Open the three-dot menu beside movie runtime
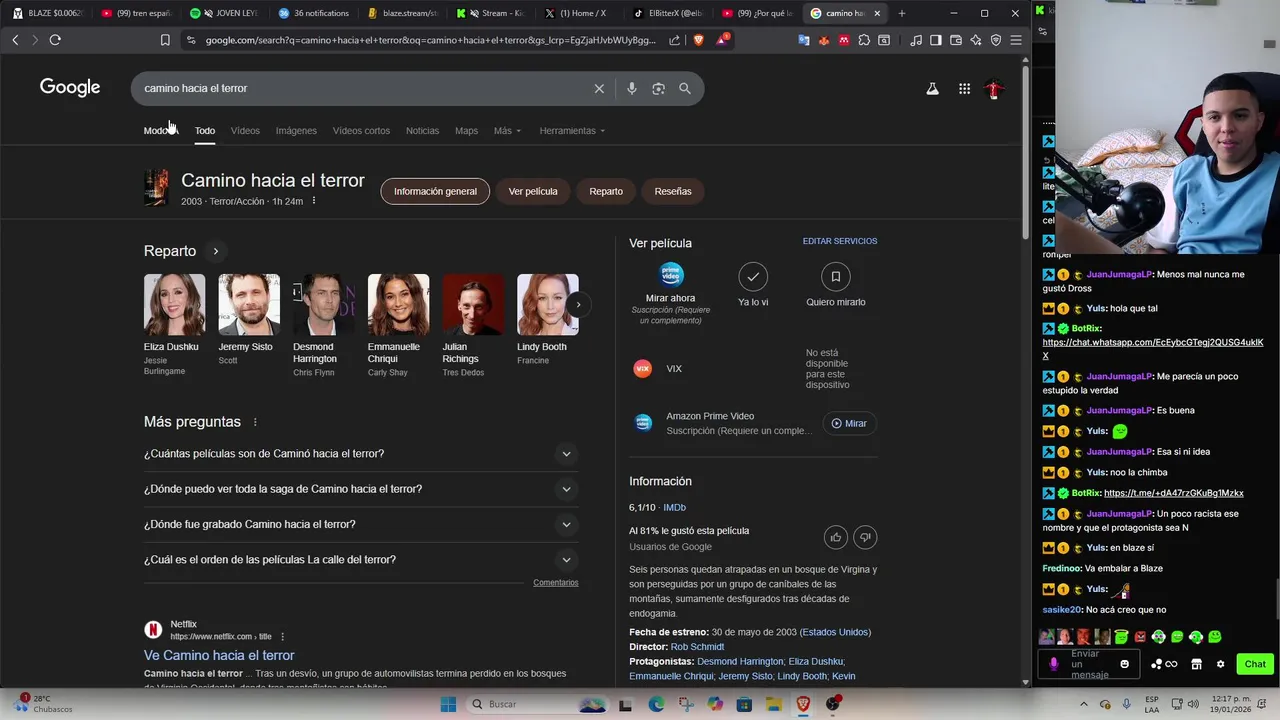1280x720 pixels. pos(314,201)
